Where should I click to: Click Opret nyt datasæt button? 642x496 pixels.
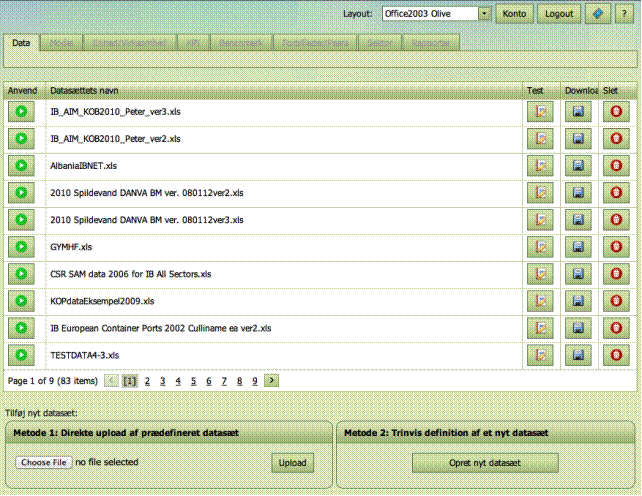click(x=485, y=463)
